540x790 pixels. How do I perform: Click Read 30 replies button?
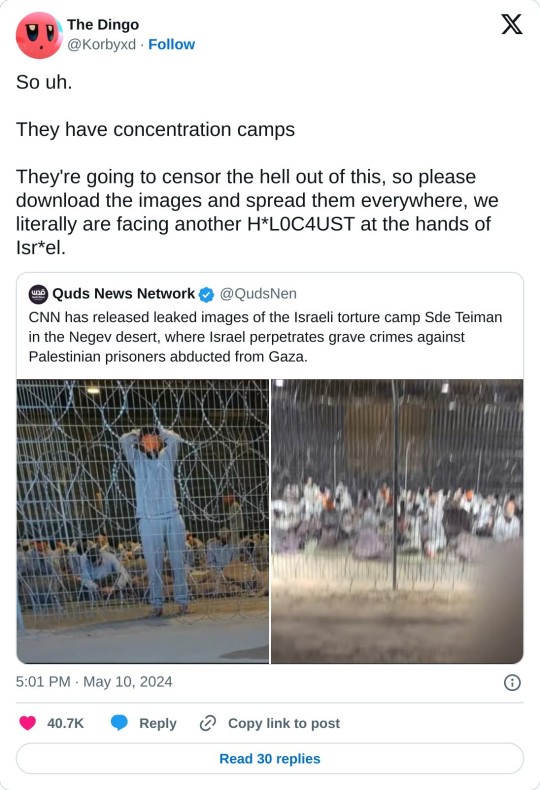coord(270,758)
